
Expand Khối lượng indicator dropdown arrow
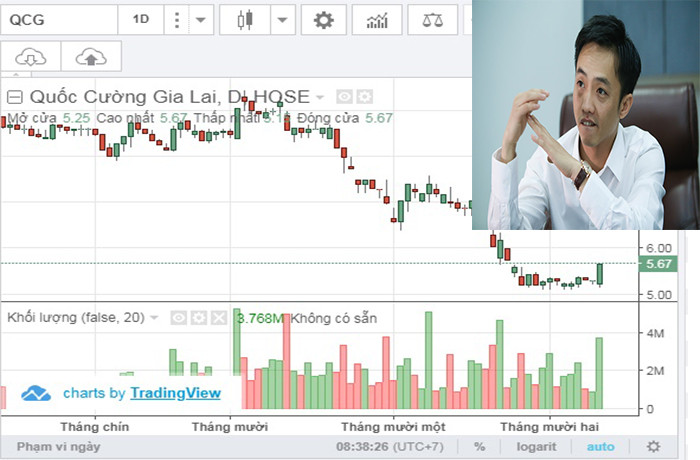(x=154, y=318)
